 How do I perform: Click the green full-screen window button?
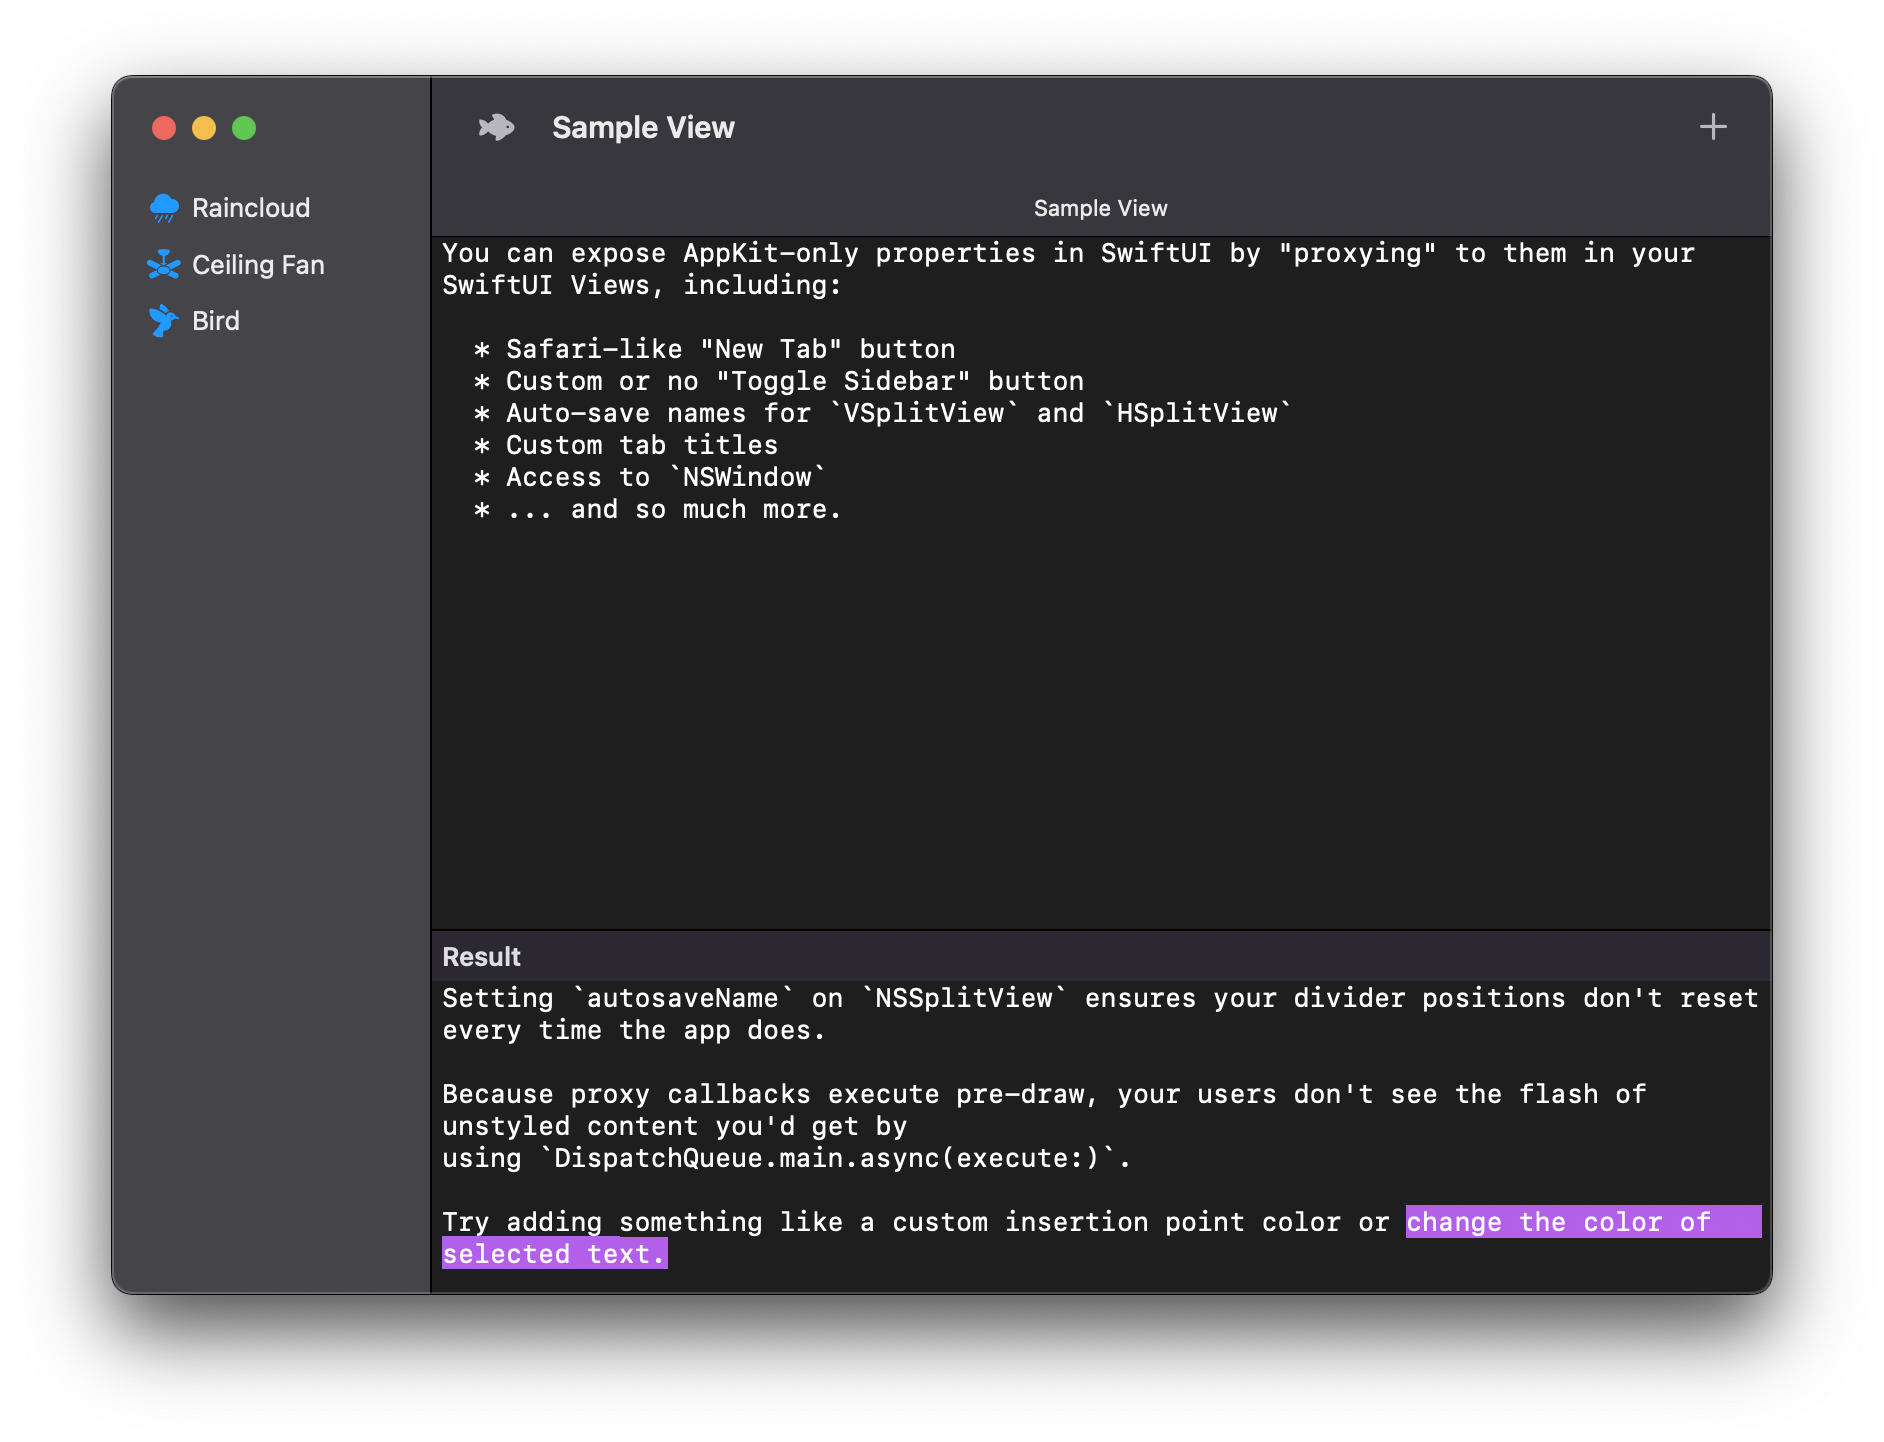pyautogui.click(x=244, y=128)
